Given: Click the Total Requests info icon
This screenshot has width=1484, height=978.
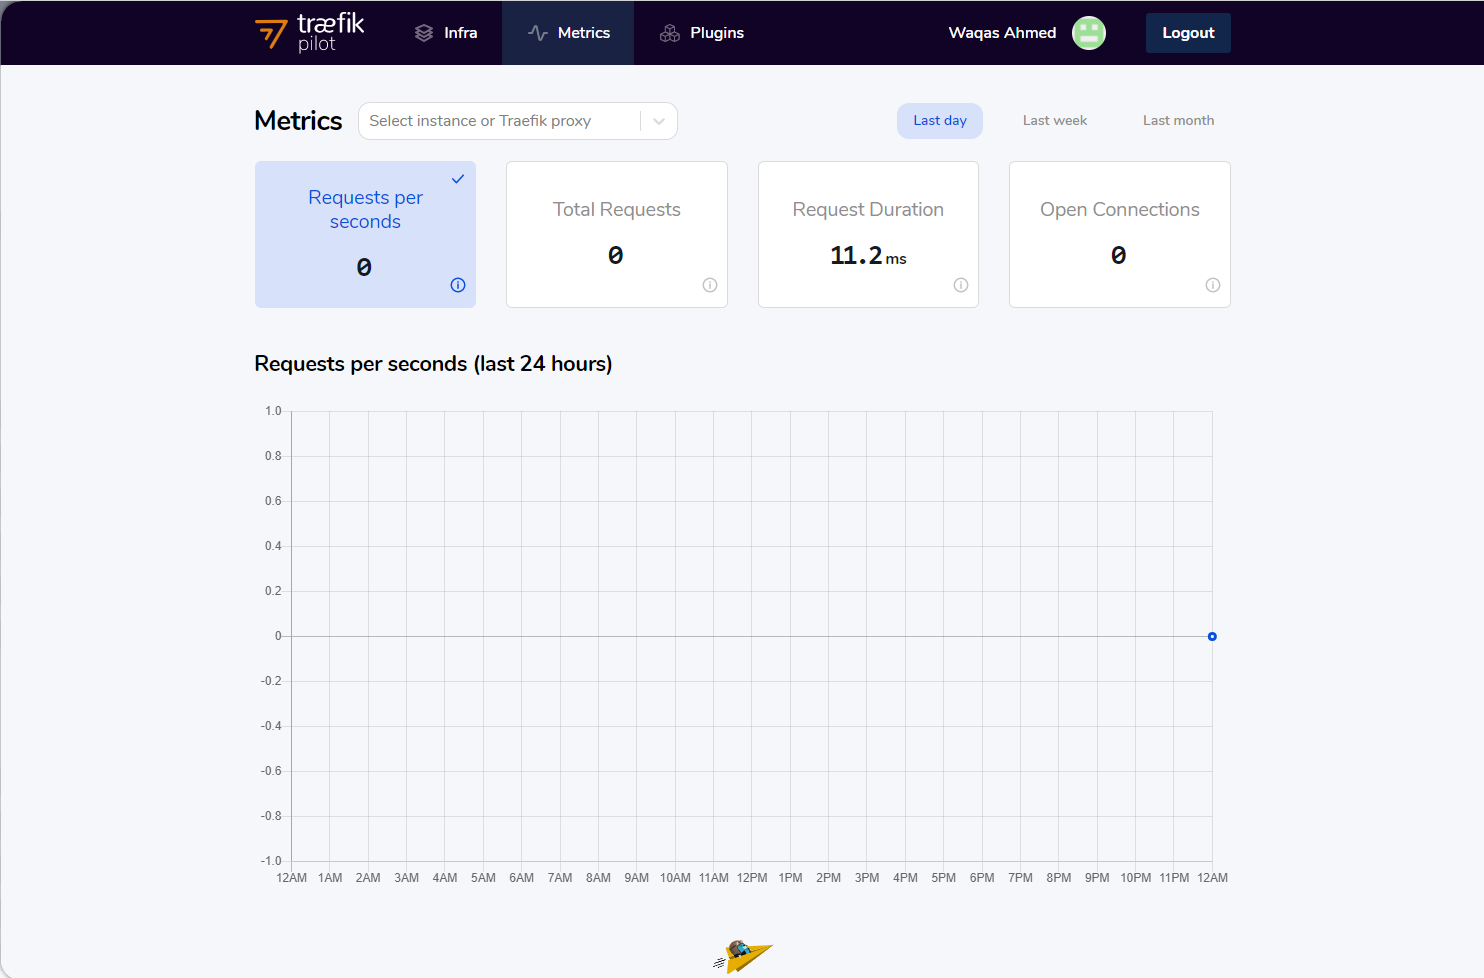Looking at the screenshot, I should point(709,285).
